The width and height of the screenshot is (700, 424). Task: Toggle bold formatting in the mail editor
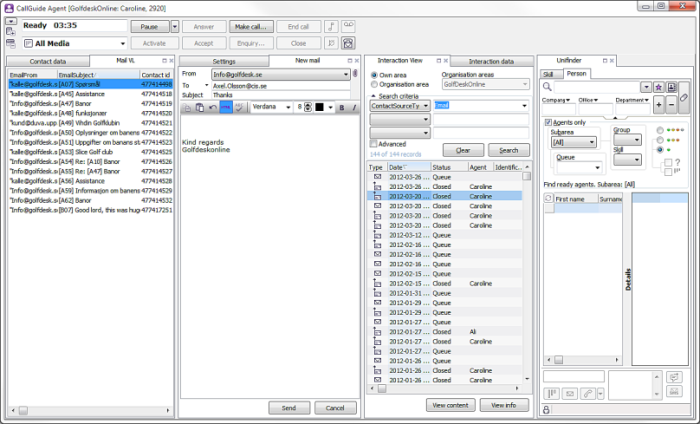342,107
